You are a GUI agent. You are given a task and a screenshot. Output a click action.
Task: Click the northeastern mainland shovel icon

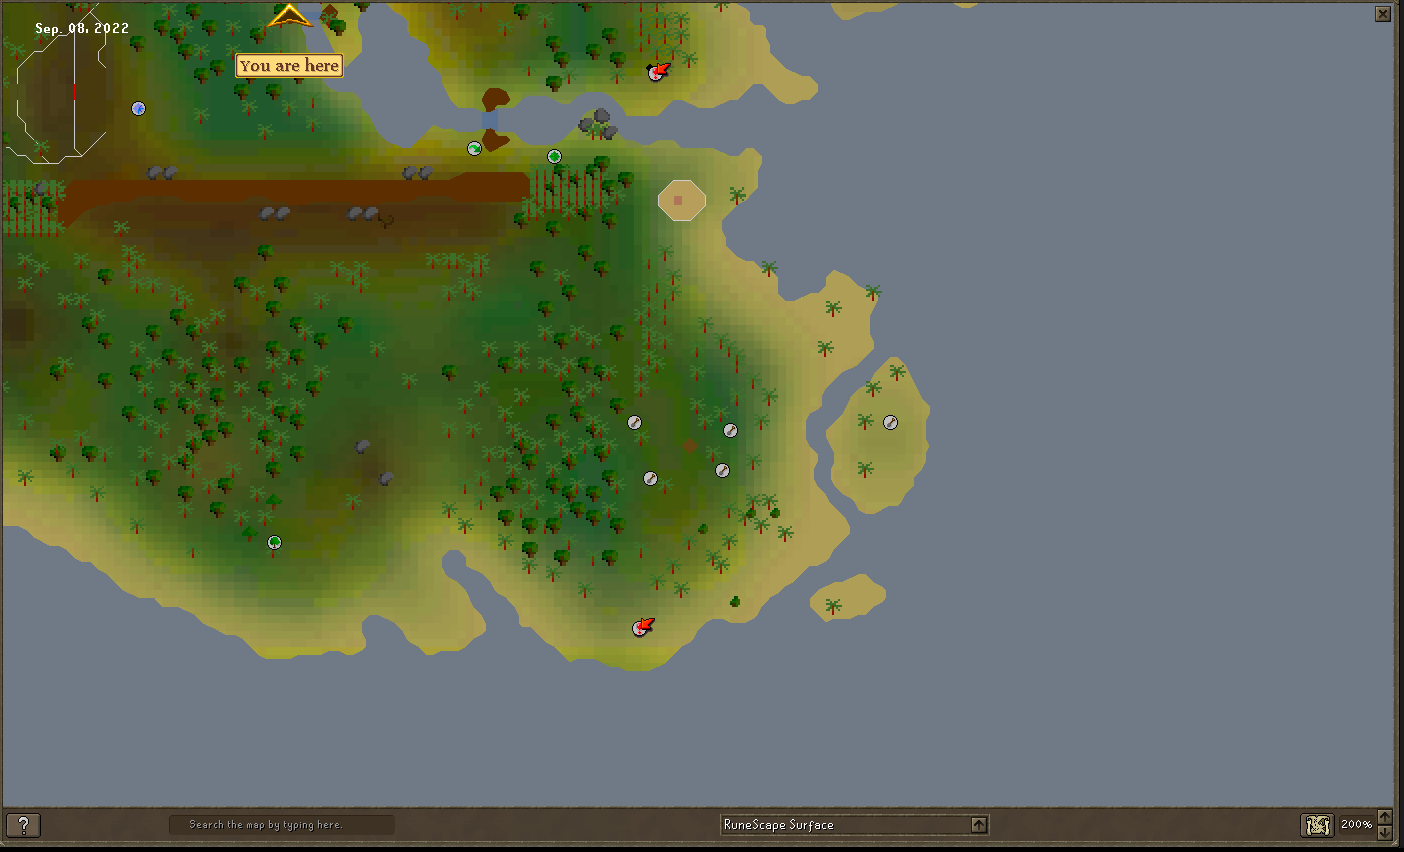731,430
